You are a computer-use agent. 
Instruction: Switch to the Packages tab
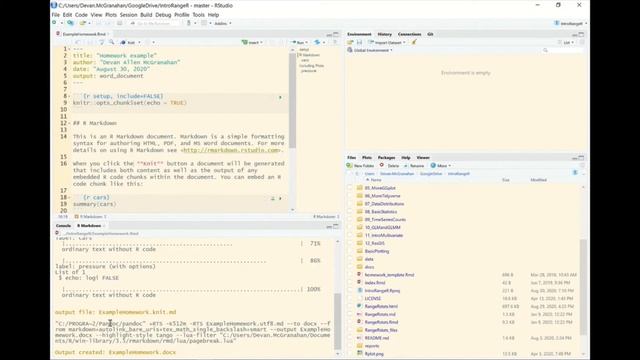(386, 158)
